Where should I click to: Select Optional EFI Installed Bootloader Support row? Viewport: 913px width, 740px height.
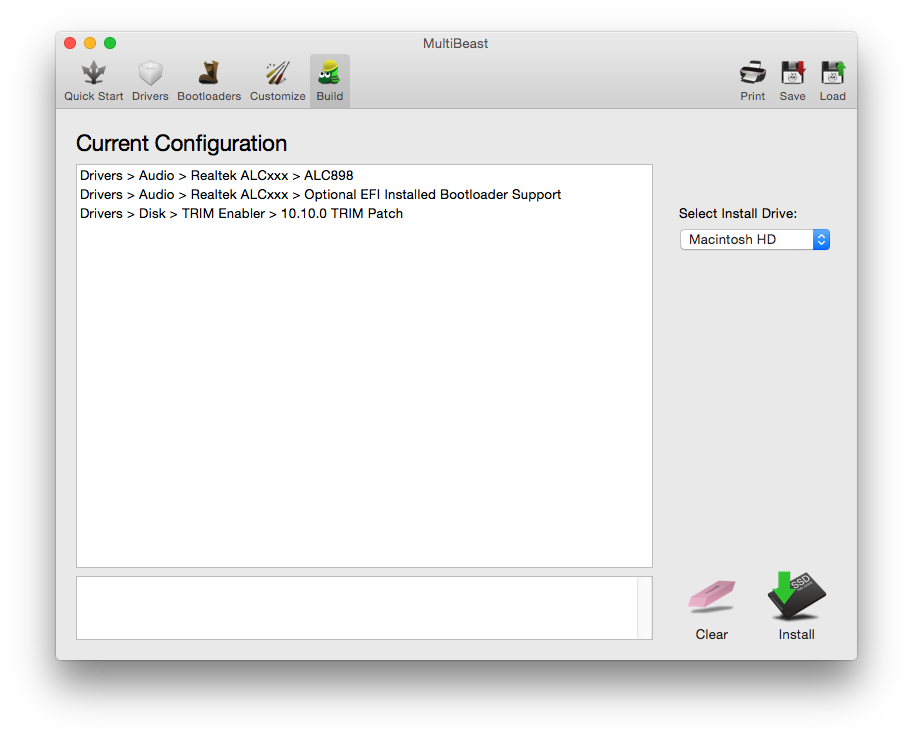[320, 195]
